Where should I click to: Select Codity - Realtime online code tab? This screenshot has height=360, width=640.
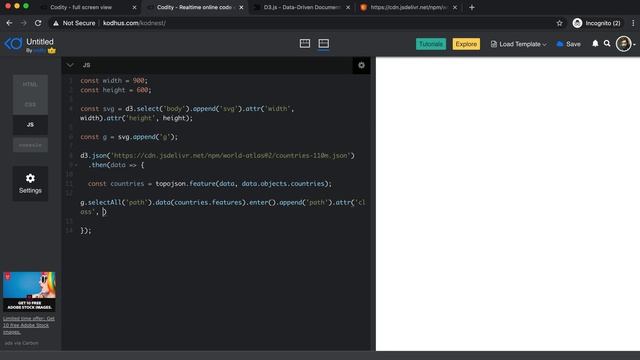(194, 7)
